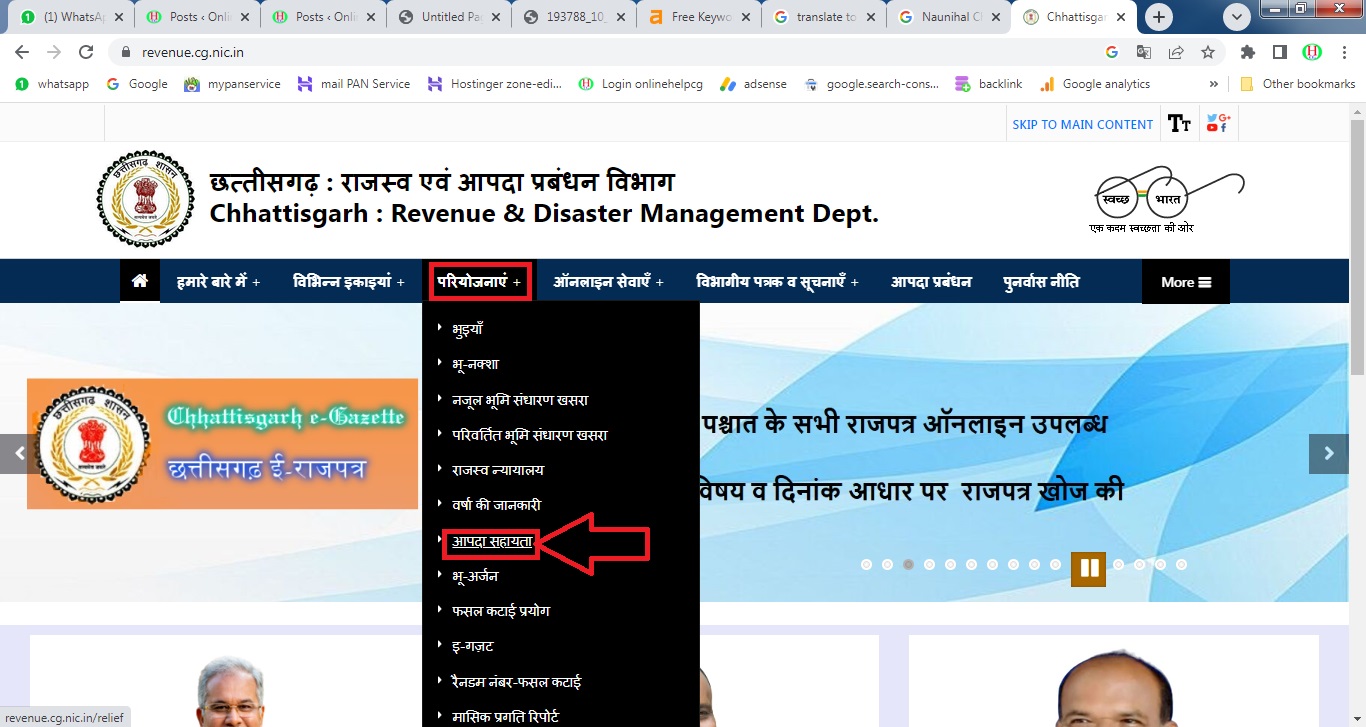Reload the page with refresh icon

[x=86, y=53]
